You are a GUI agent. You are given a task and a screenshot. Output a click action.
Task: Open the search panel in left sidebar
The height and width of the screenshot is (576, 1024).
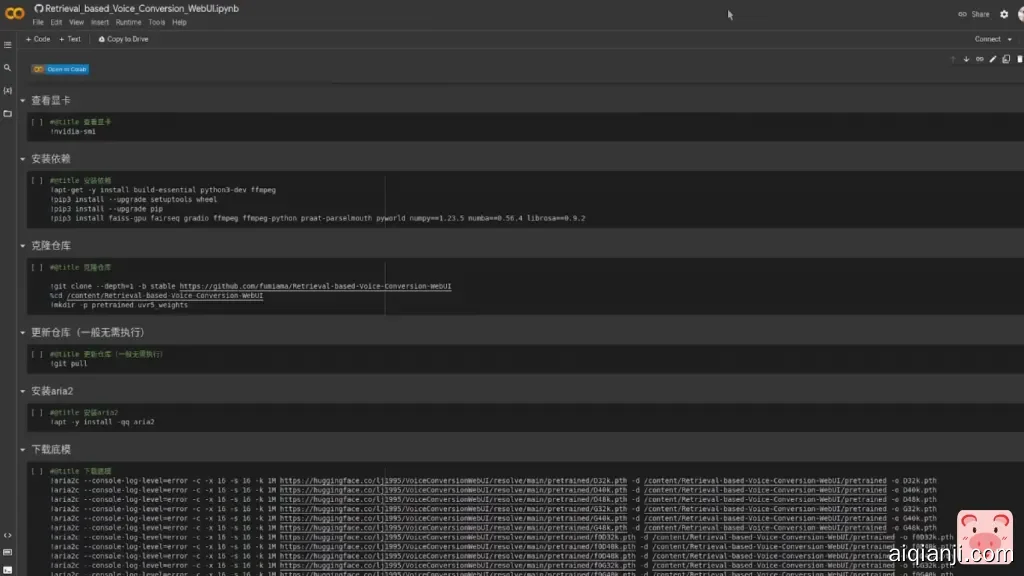pos(8,68)
